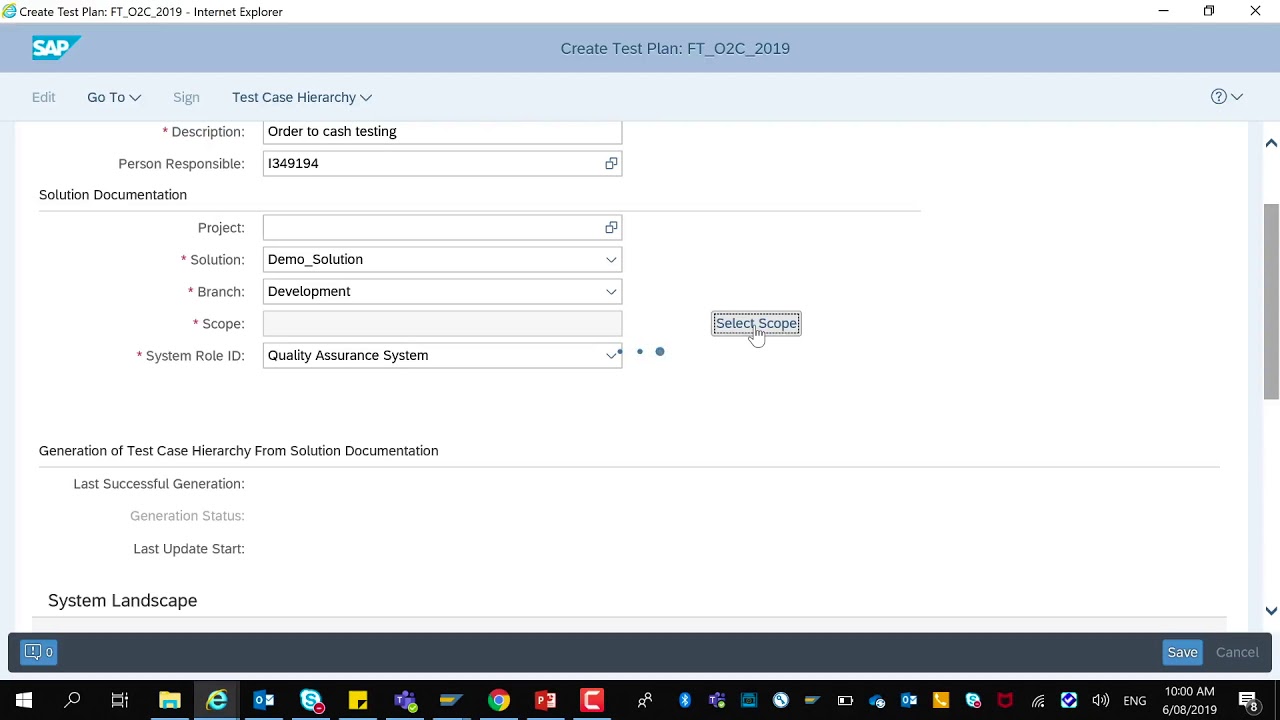Open Windows taskbar search

72,700
